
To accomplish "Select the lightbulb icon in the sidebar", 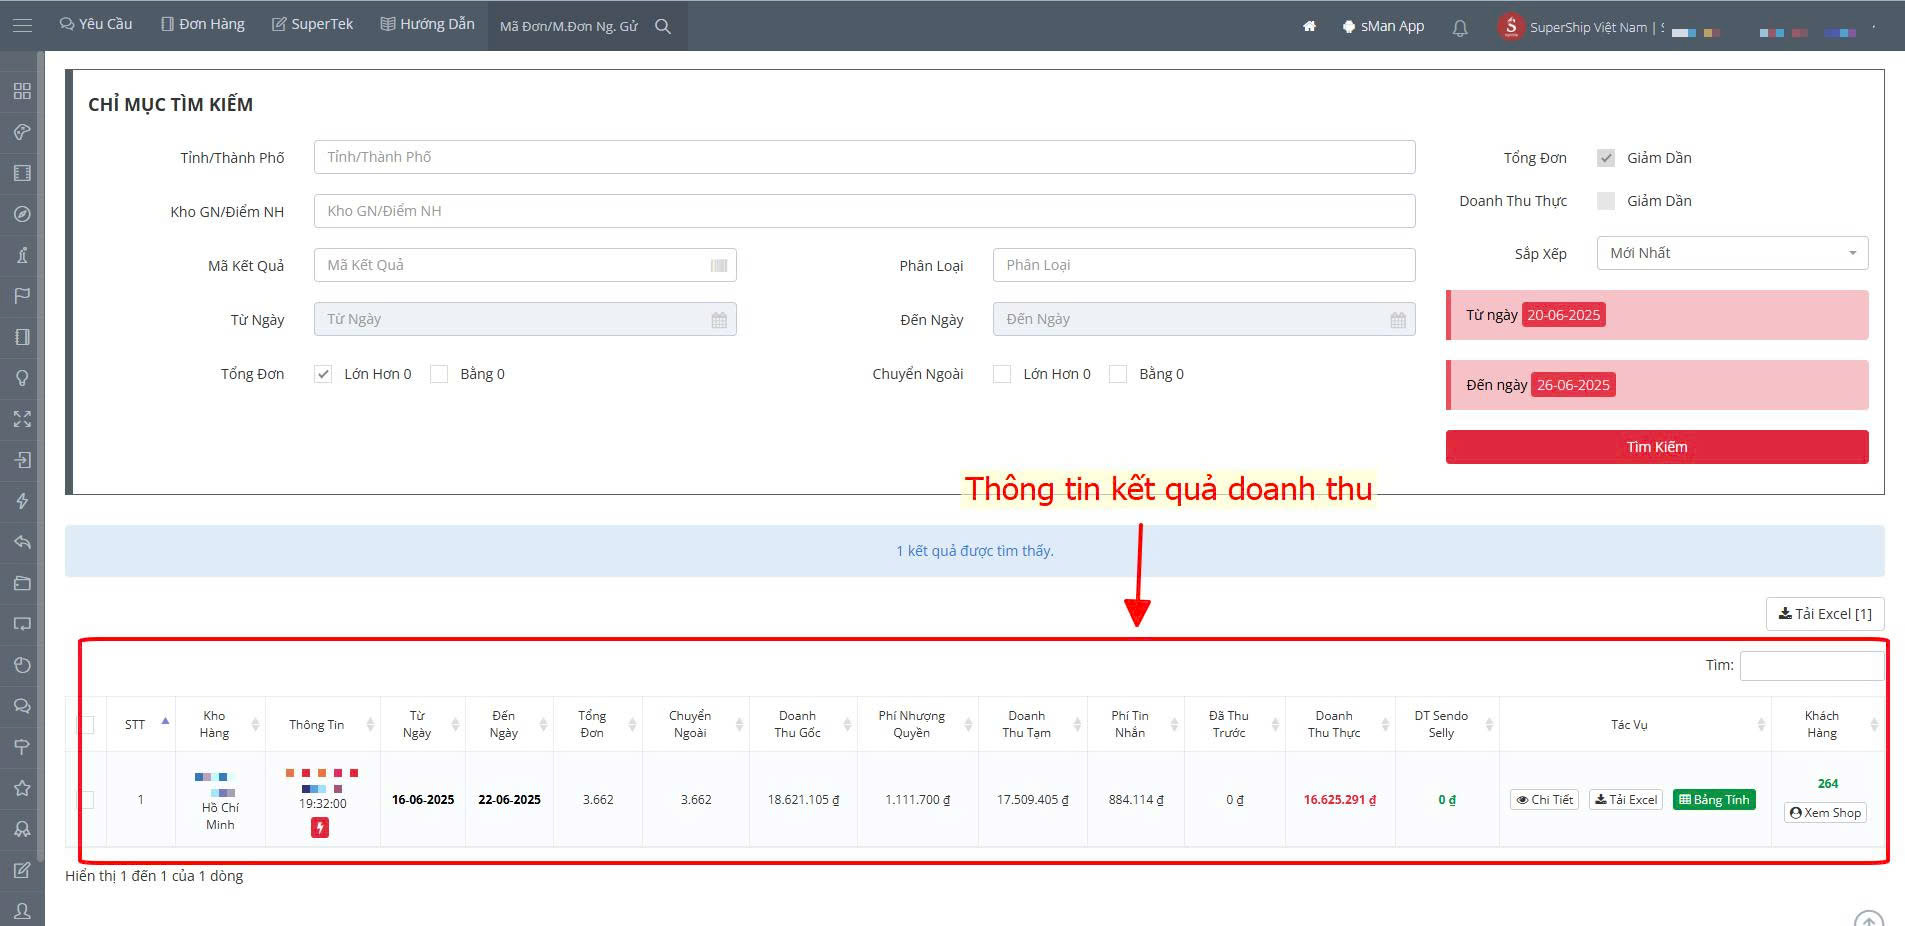I will point(22,378).
